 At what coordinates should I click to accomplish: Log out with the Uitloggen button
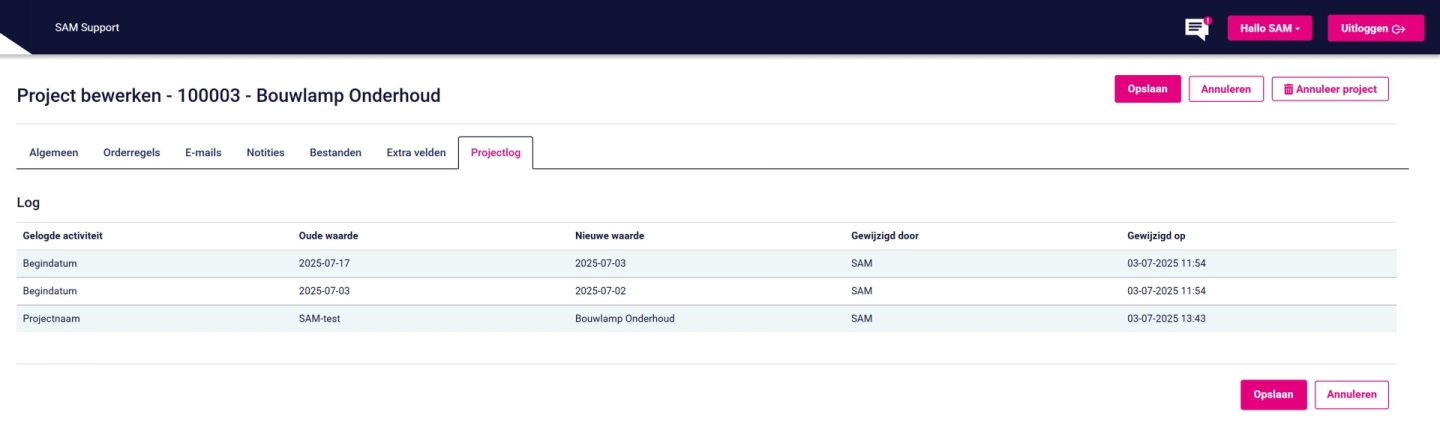coord(1375,29)
